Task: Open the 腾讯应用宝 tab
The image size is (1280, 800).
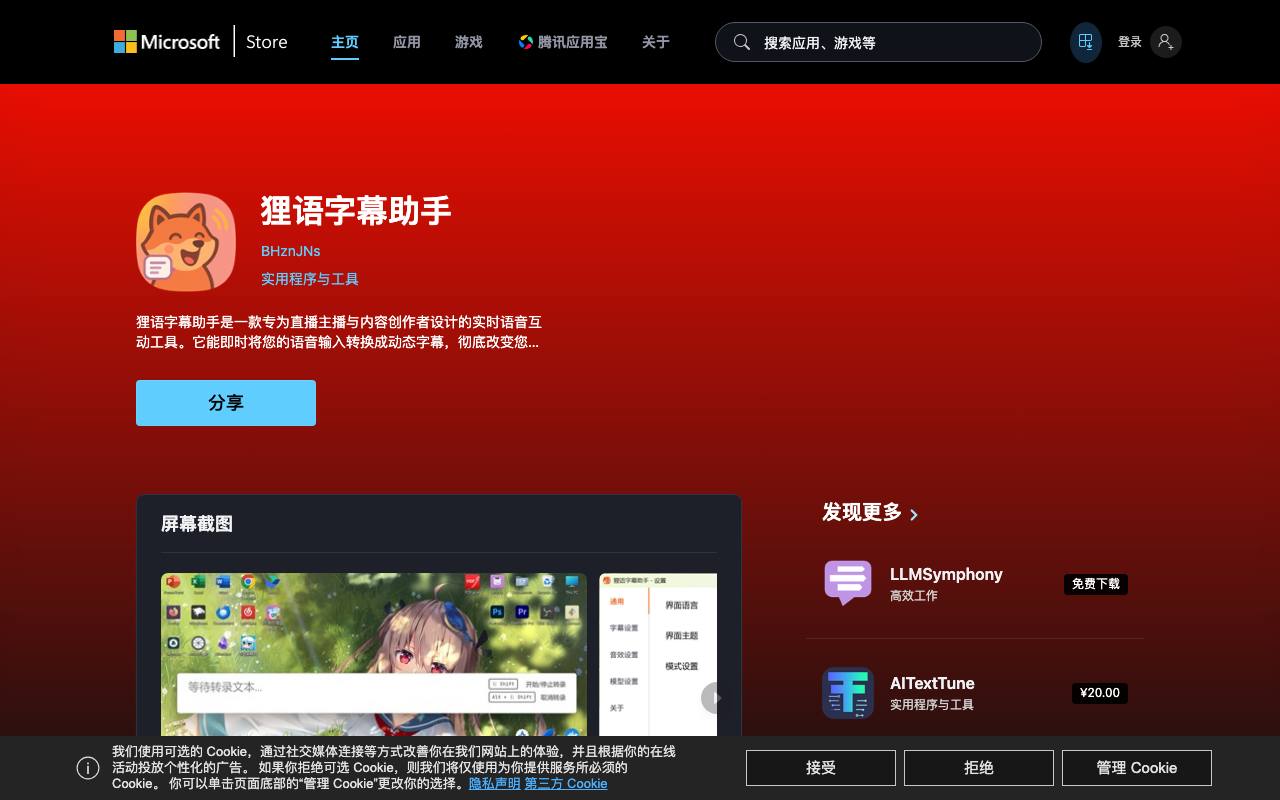Action: coord(563,42)
